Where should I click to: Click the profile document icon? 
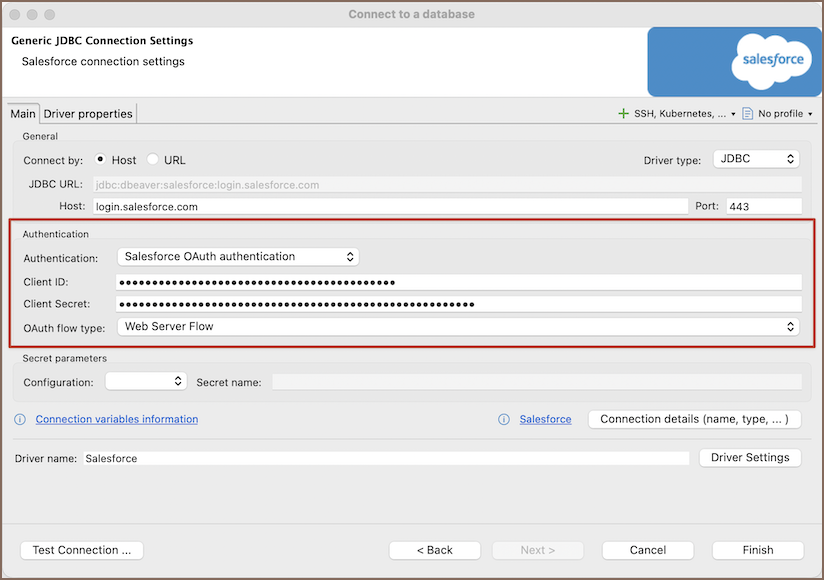[x=747, y=114]
